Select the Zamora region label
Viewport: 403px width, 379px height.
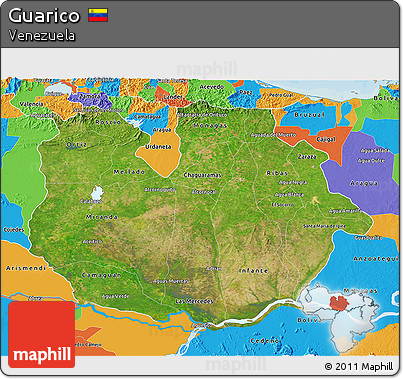point(90,96)
